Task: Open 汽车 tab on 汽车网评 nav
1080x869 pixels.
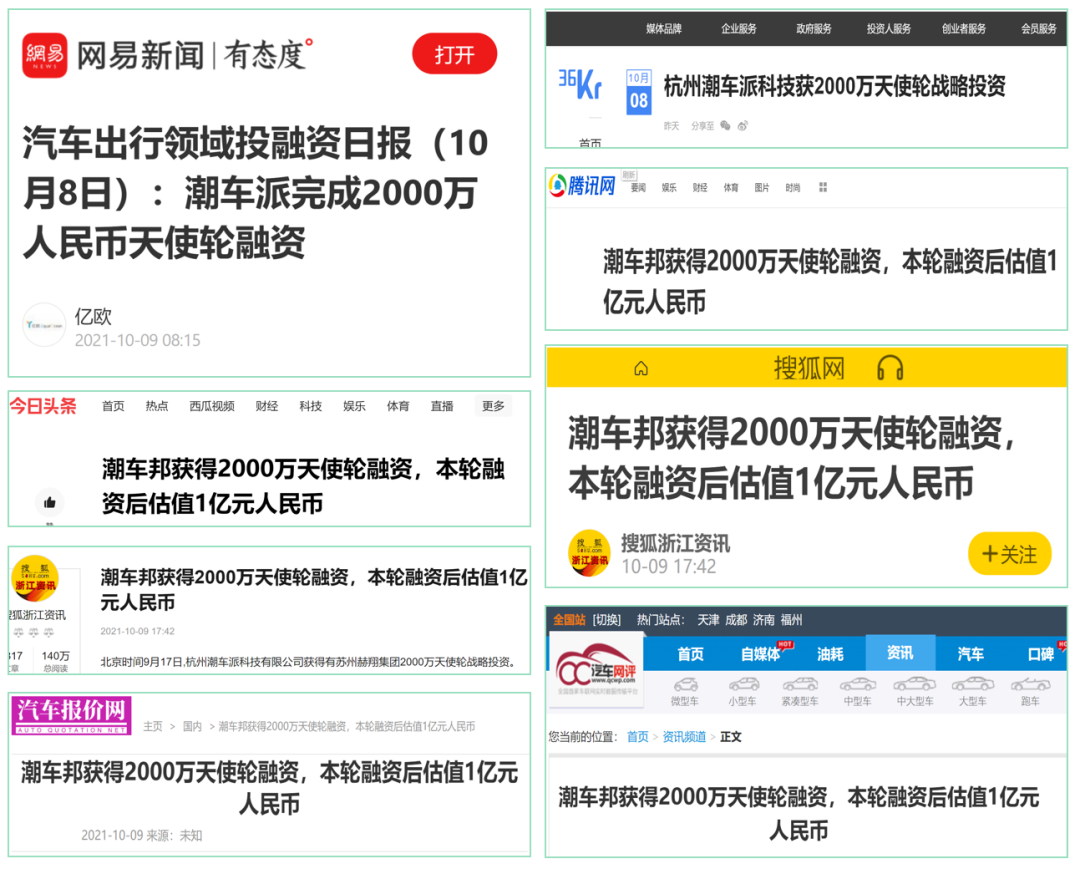Action: 970,653
